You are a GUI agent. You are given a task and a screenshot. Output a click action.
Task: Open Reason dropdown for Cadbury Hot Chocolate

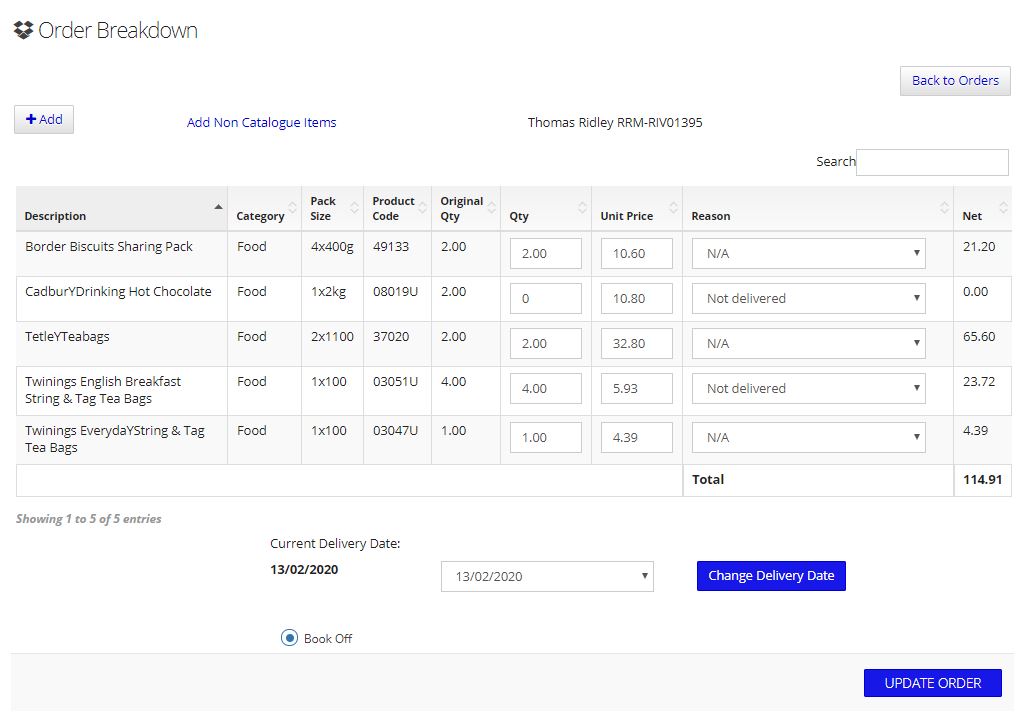coord(808,299)
